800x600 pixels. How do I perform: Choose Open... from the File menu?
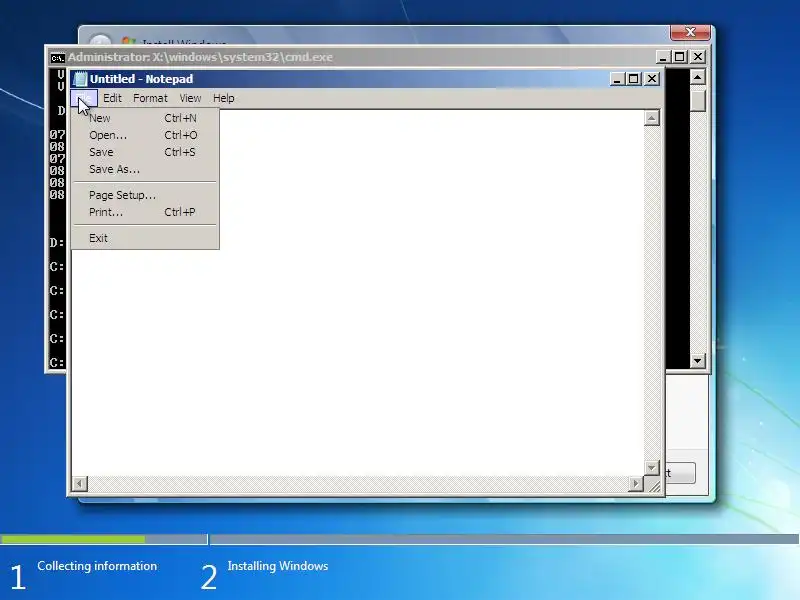coord(145,135)
